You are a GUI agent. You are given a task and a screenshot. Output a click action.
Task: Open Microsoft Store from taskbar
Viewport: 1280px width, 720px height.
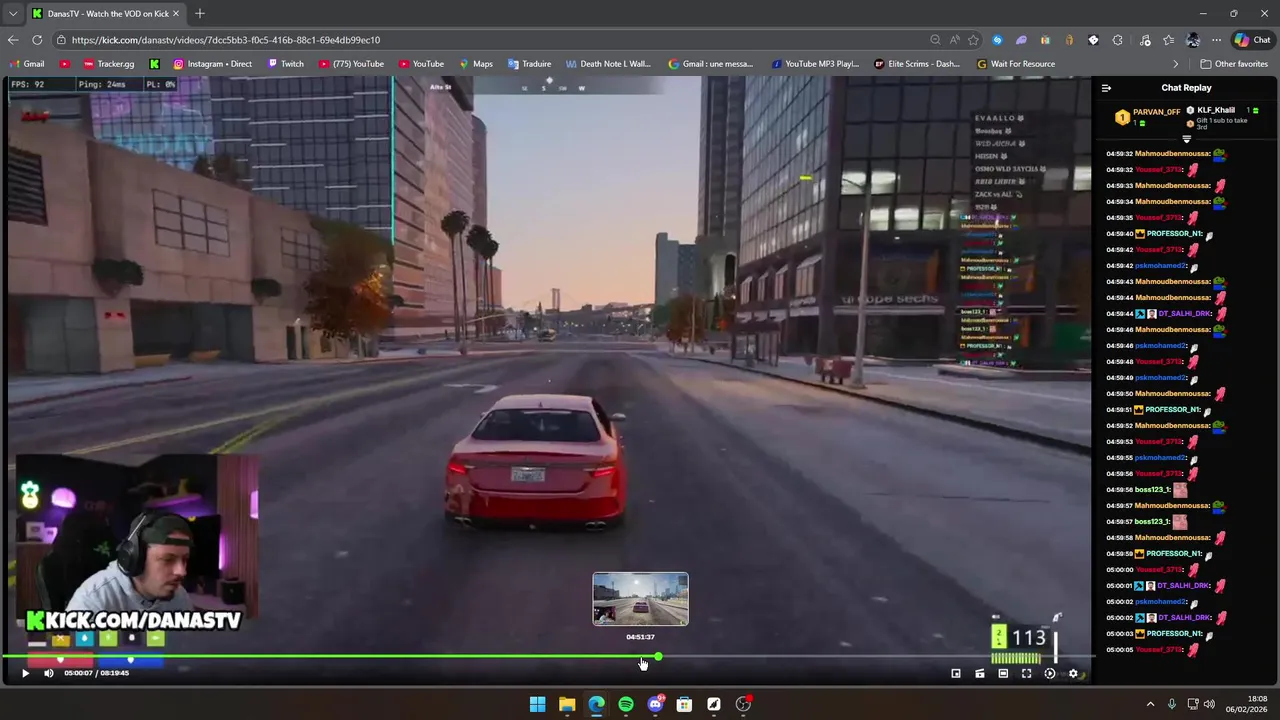tap(684, 704)
